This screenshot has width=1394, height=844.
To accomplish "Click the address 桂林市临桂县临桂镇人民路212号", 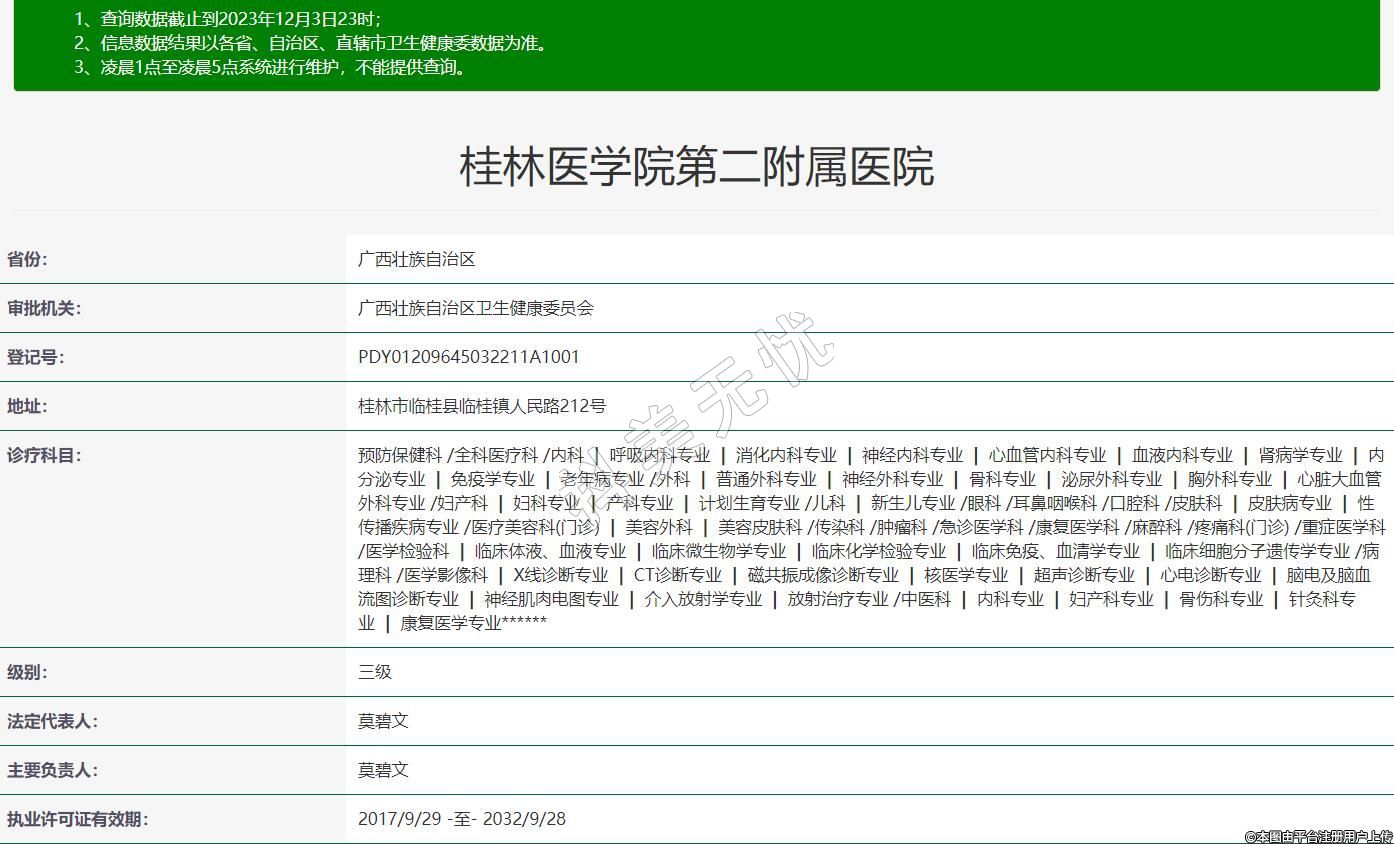I will (482, 406).
